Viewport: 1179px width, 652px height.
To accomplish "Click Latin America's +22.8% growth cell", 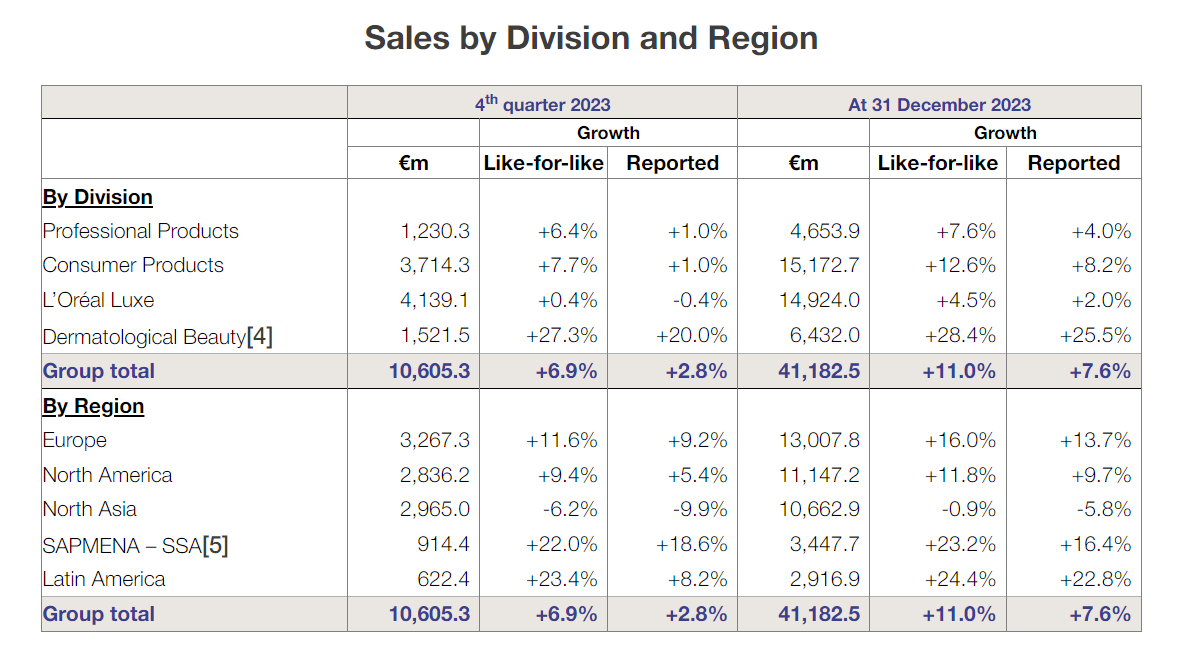I will pos(1096,579).
